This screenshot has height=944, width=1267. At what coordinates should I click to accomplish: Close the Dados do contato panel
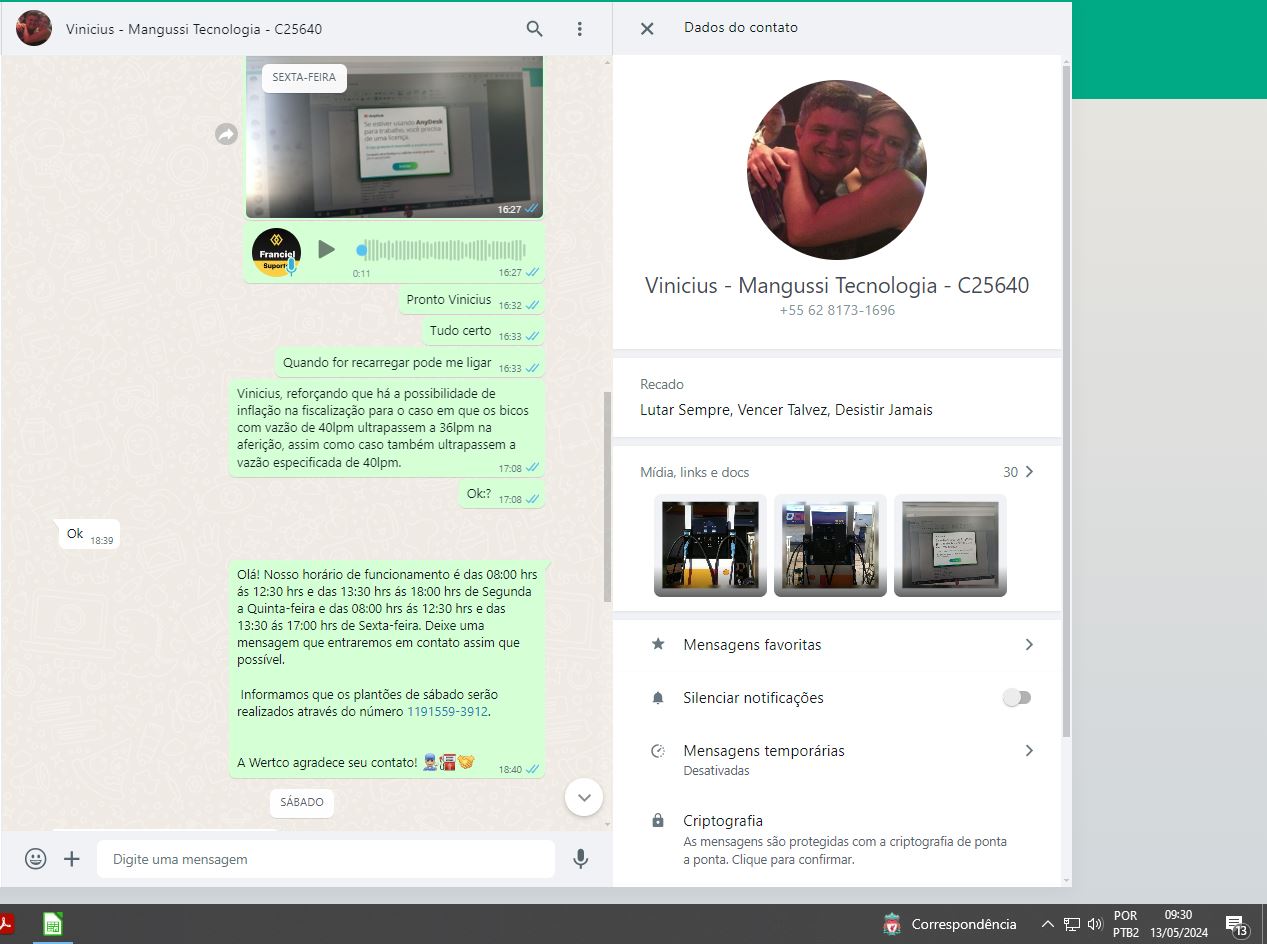[646, 28]
